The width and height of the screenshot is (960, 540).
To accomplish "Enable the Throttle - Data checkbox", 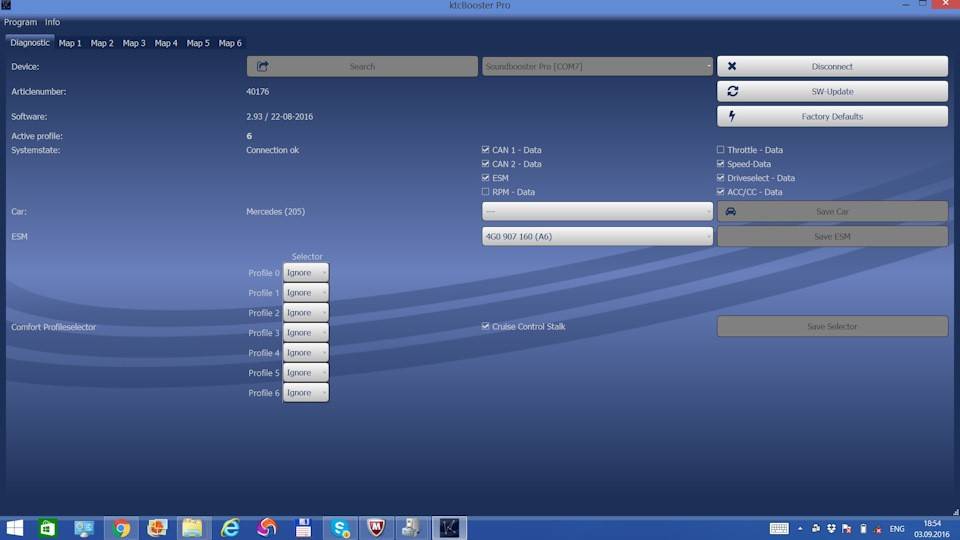I will point(721,150).
